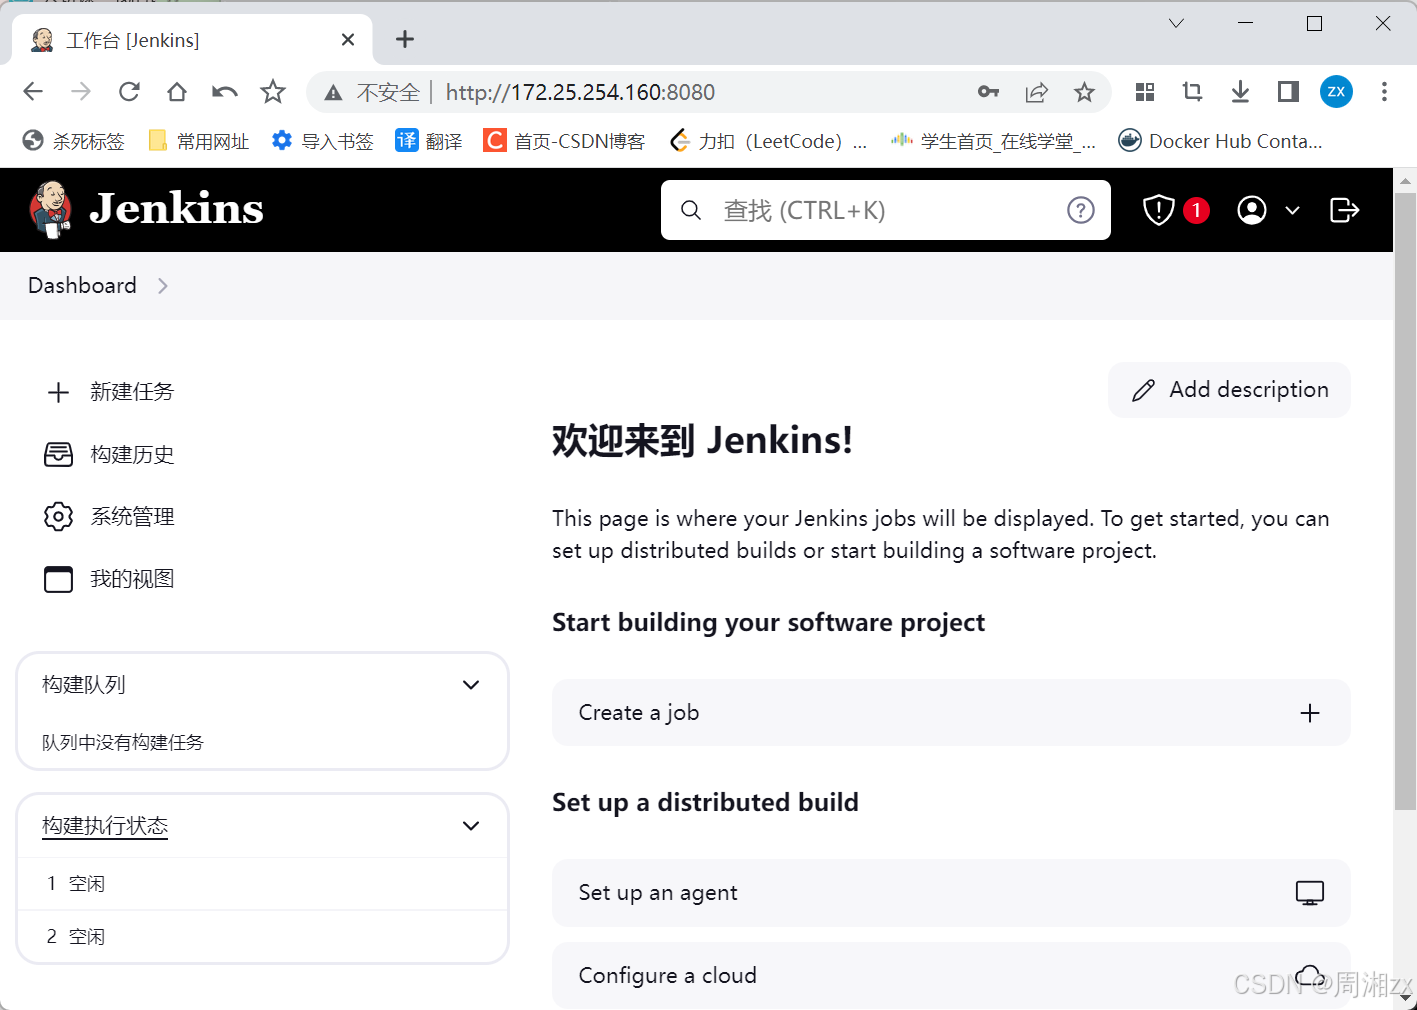
Task: Click the not-secure warning triangle
Action: tap(333, 93)
